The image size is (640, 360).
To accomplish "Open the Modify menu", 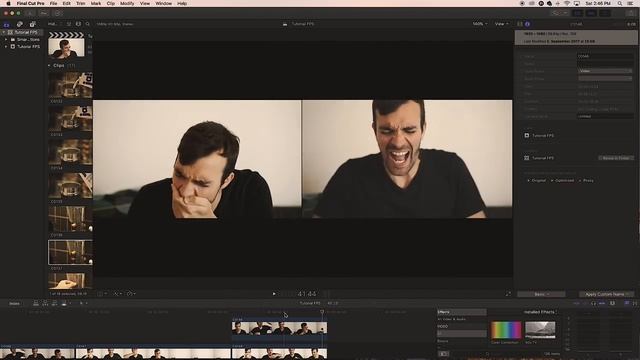I will pos(127,3).
